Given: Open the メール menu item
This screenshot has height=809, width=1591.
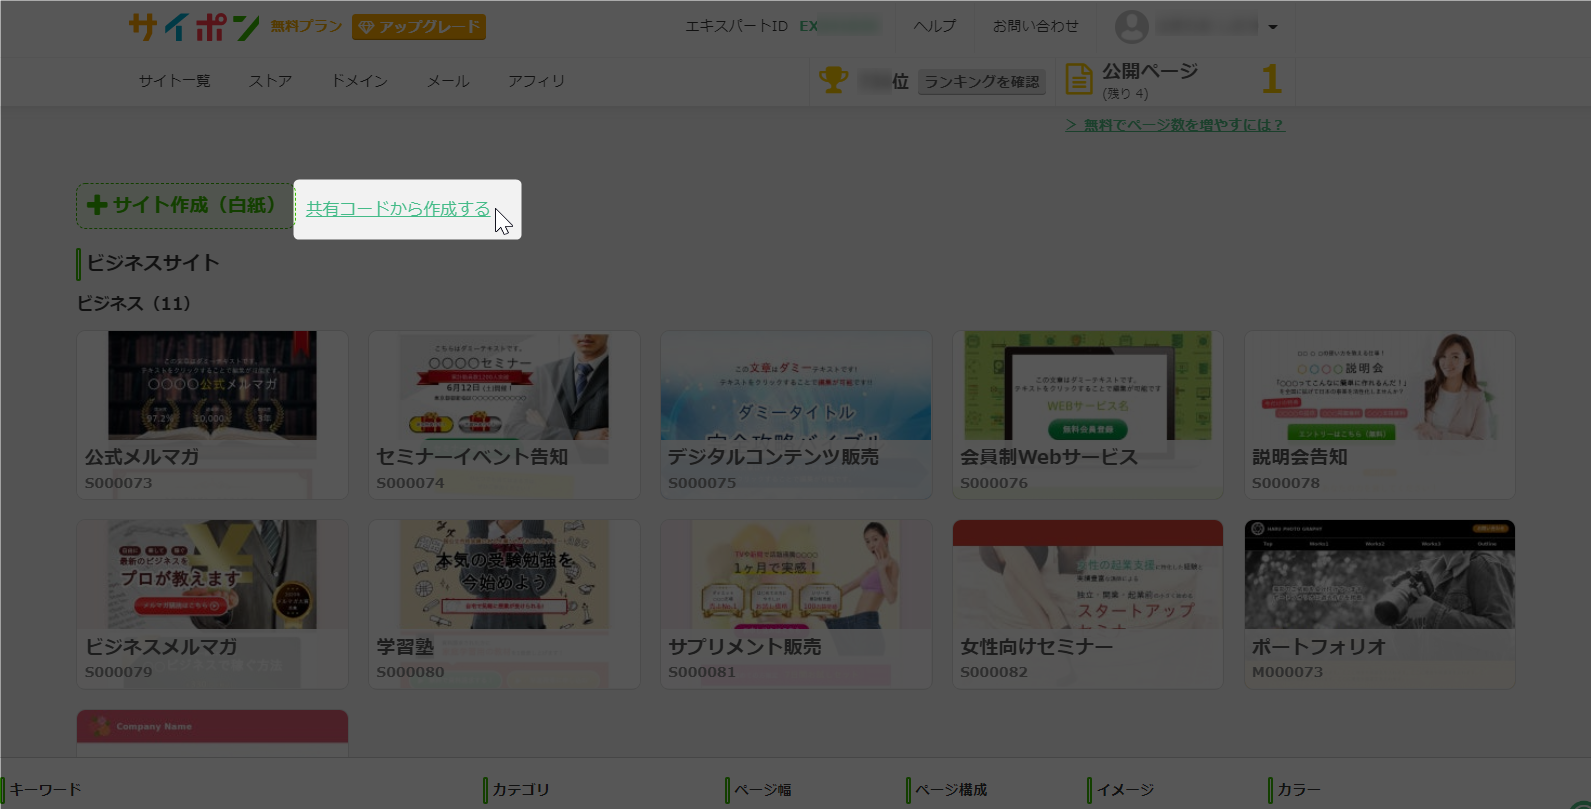Looking at the screenshot, I should click(x=448, y=81).
